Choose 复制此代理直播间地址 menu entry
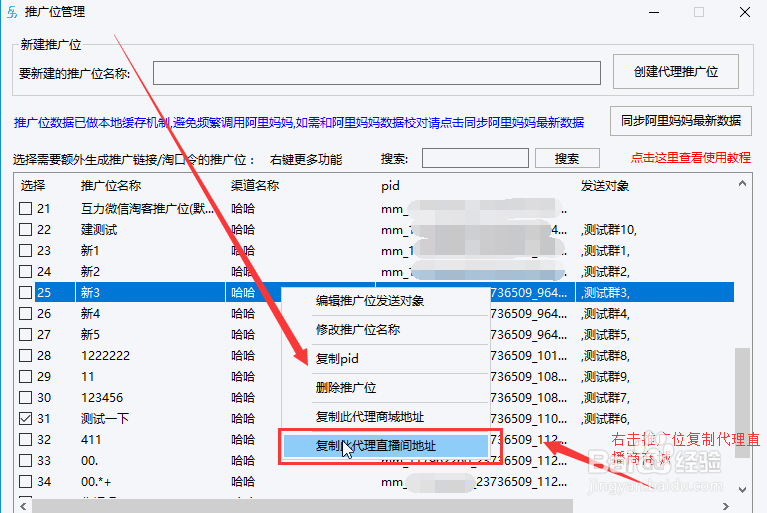The width and height of the screenshot is (767, 513). pyautogui.click(x=385, y=446)
